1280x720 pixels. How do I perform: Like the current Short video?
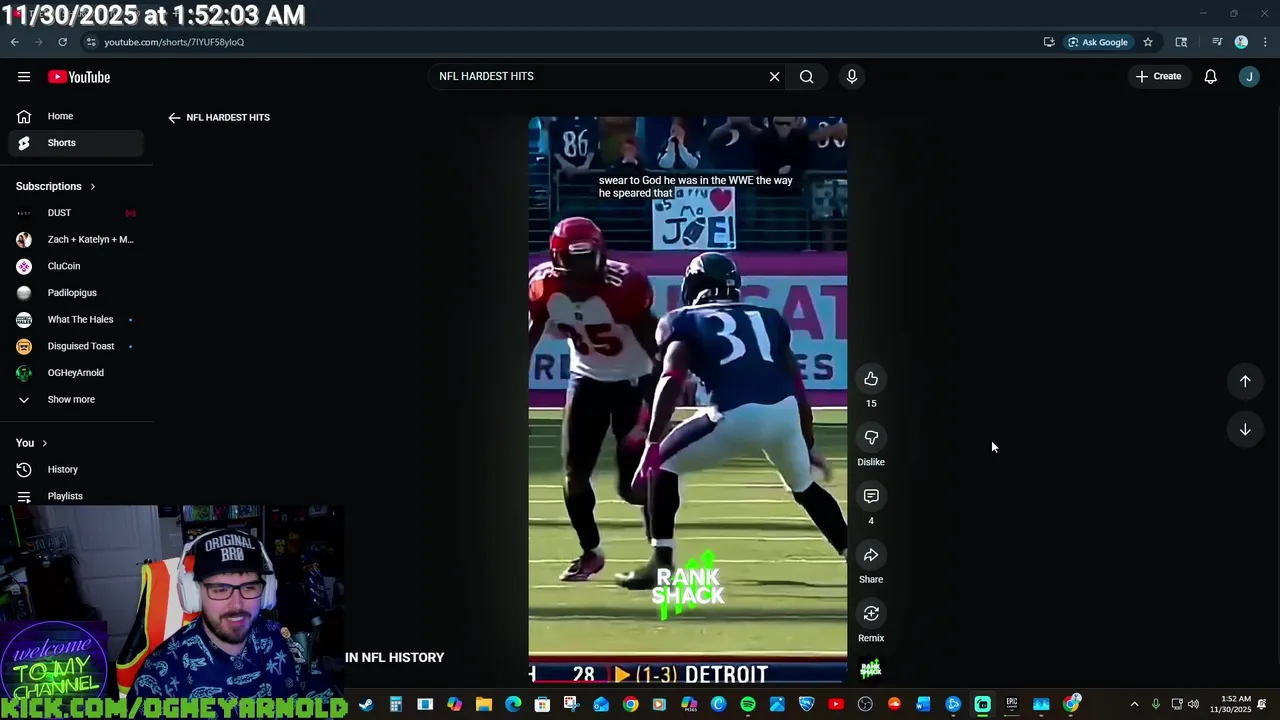click(871, 379)
